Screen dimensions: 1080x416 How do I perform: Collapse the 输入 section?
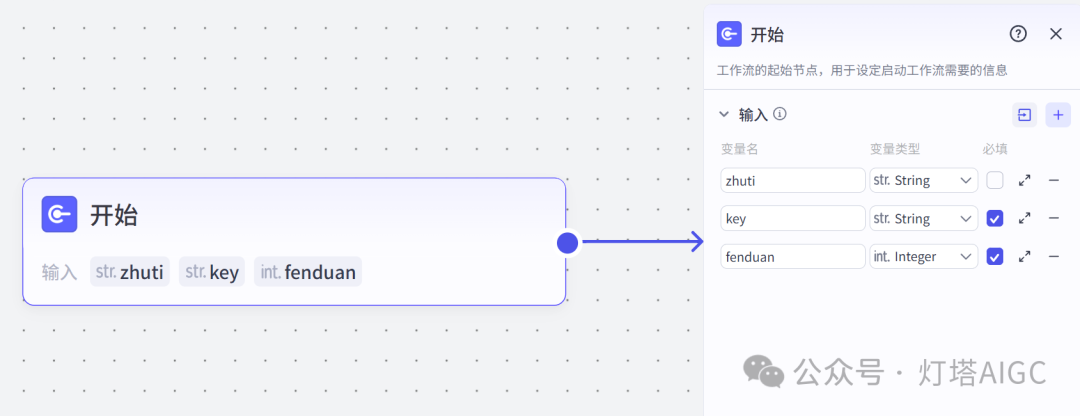point(725,115)
